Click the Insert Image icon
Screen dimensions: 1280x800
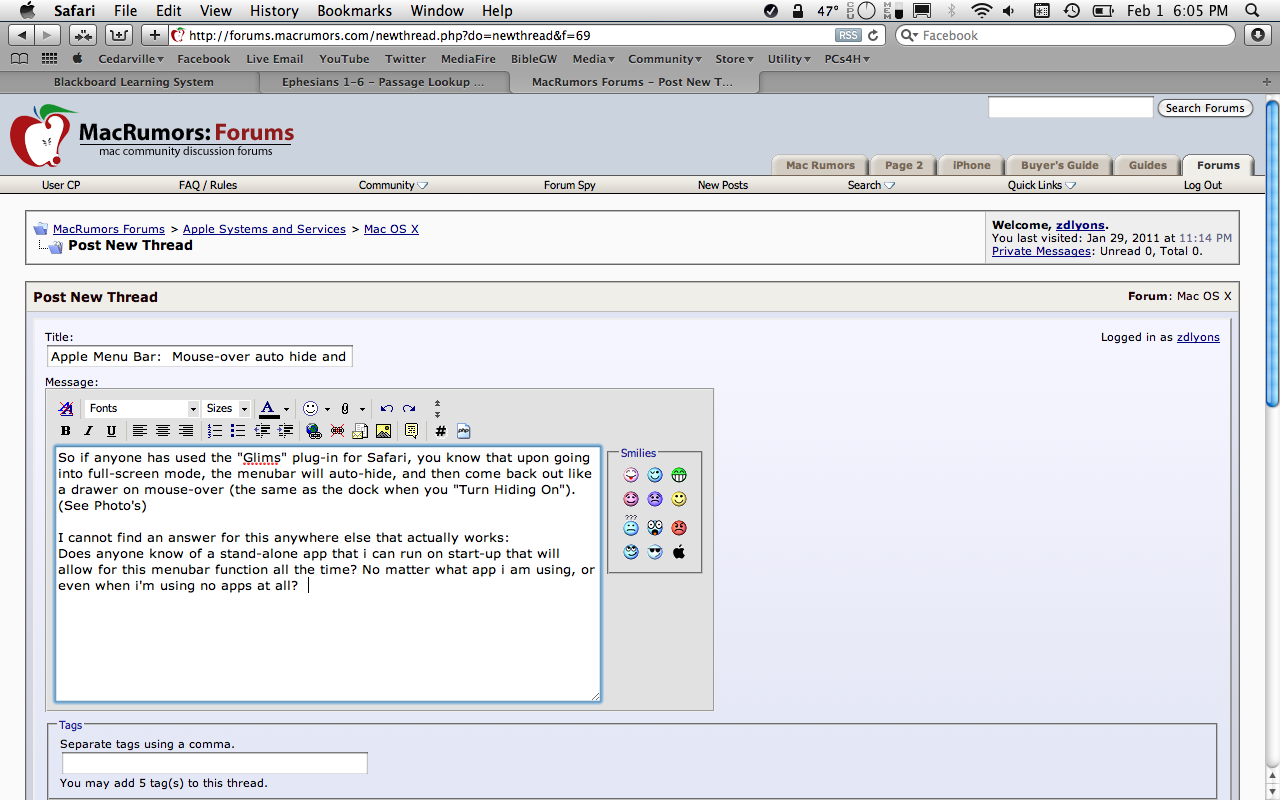[383, 431]
